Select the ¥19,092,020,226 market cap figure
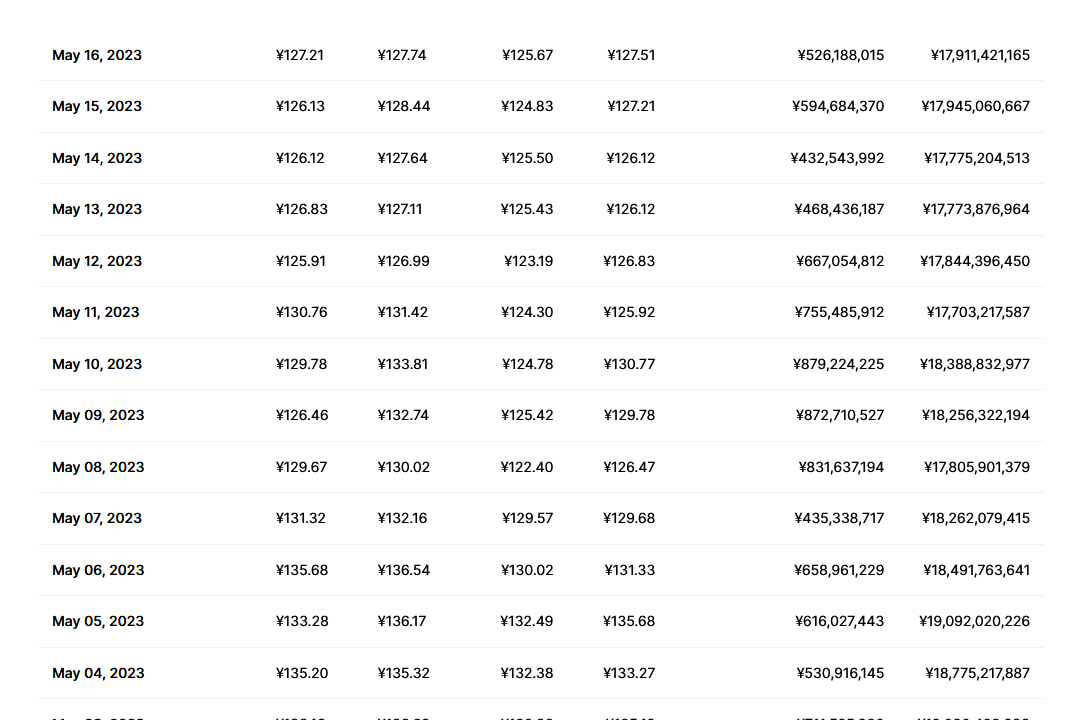 974,621
